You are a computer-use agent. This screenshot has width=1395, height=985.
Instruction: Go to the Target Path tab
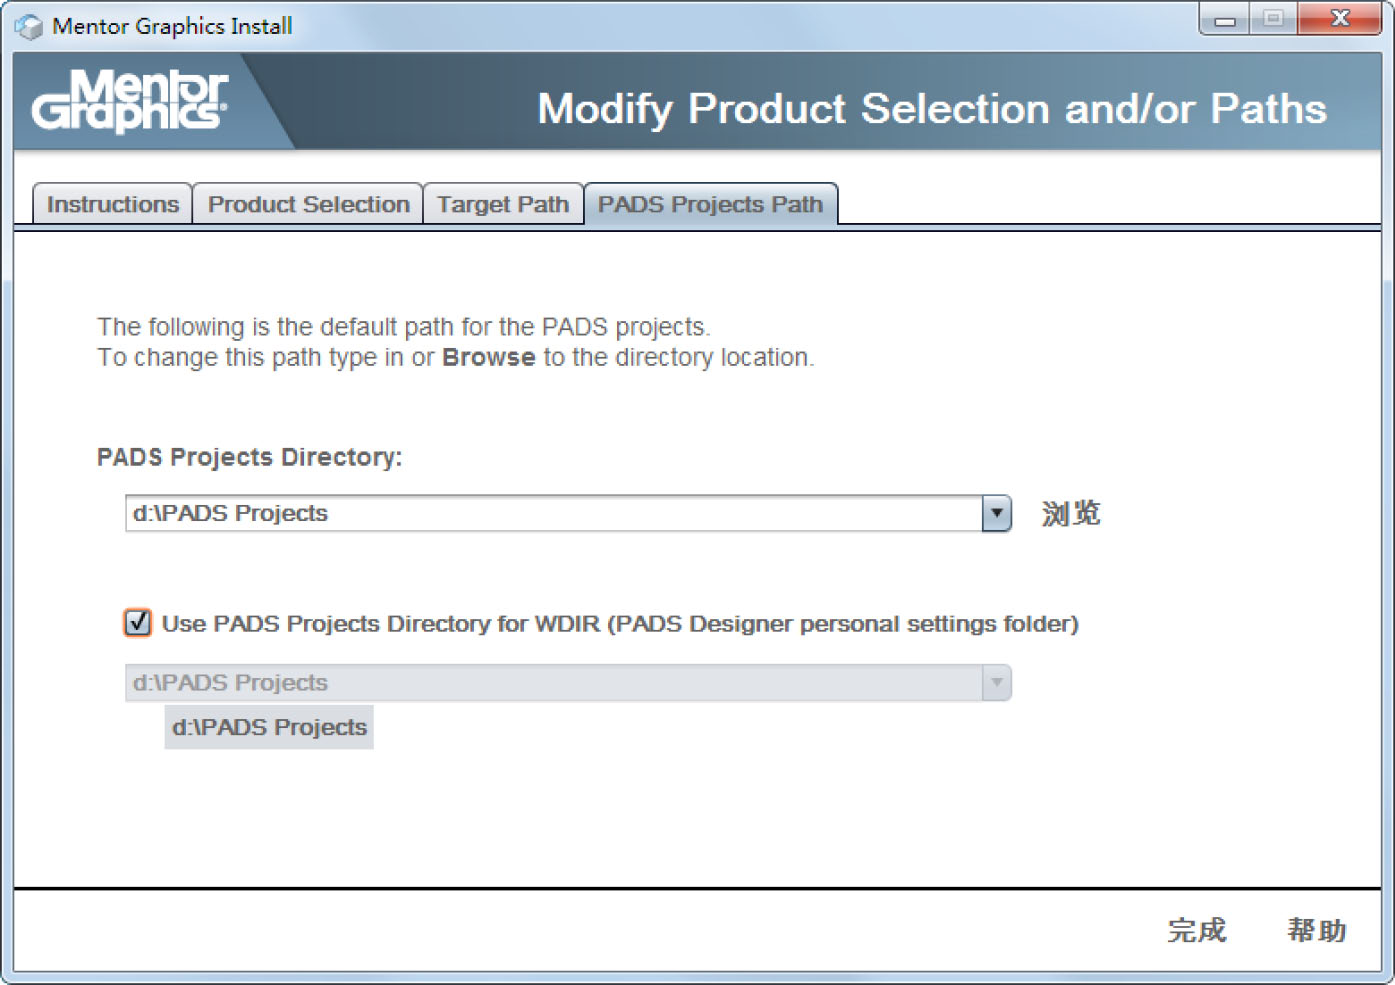point(503,204)
